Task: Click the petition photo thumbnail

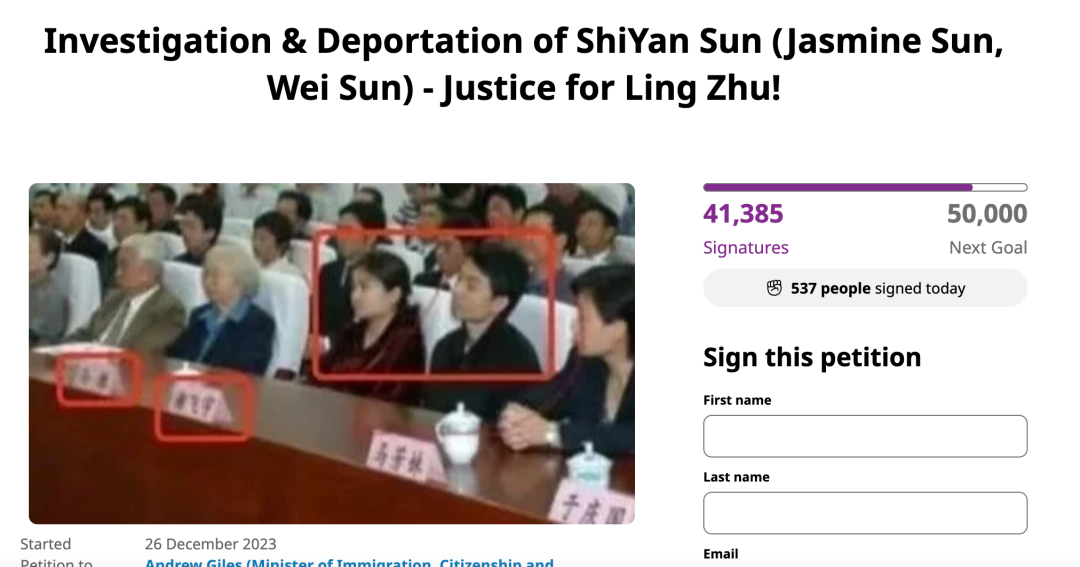Action: pos(331,353)
